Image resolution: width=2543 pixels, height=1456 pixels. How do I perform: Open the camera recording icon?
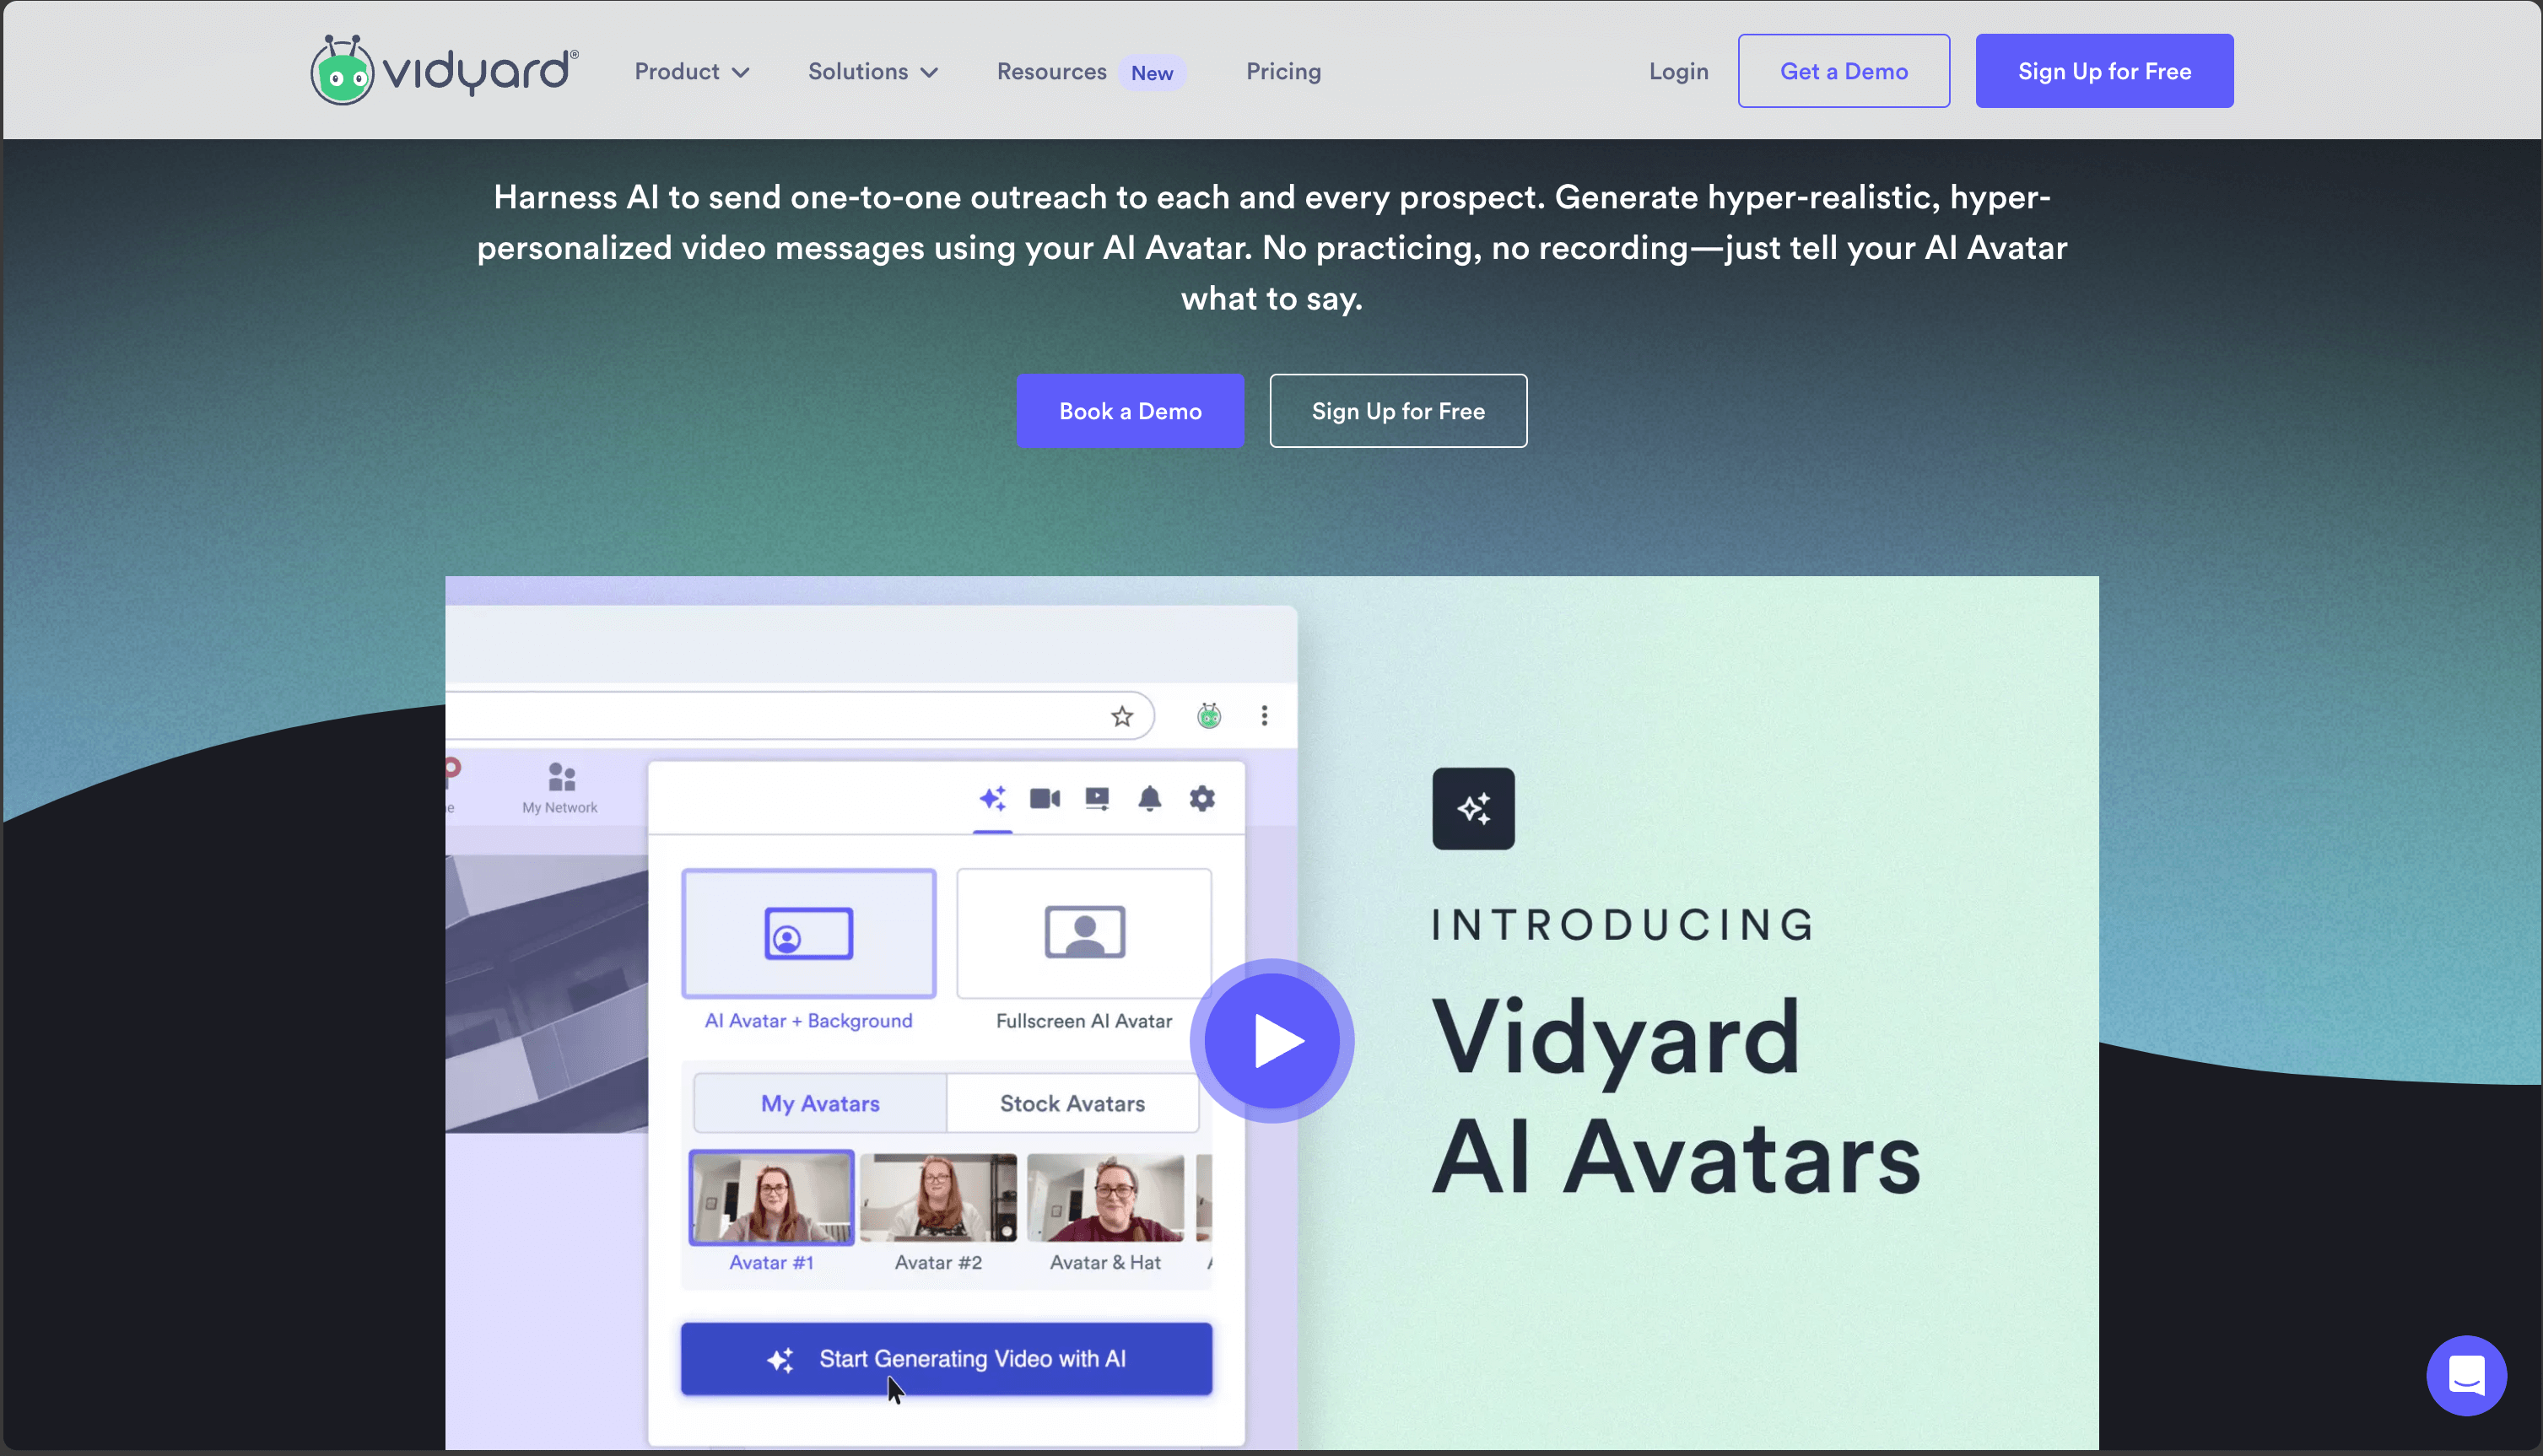(x=1045, y=798)
